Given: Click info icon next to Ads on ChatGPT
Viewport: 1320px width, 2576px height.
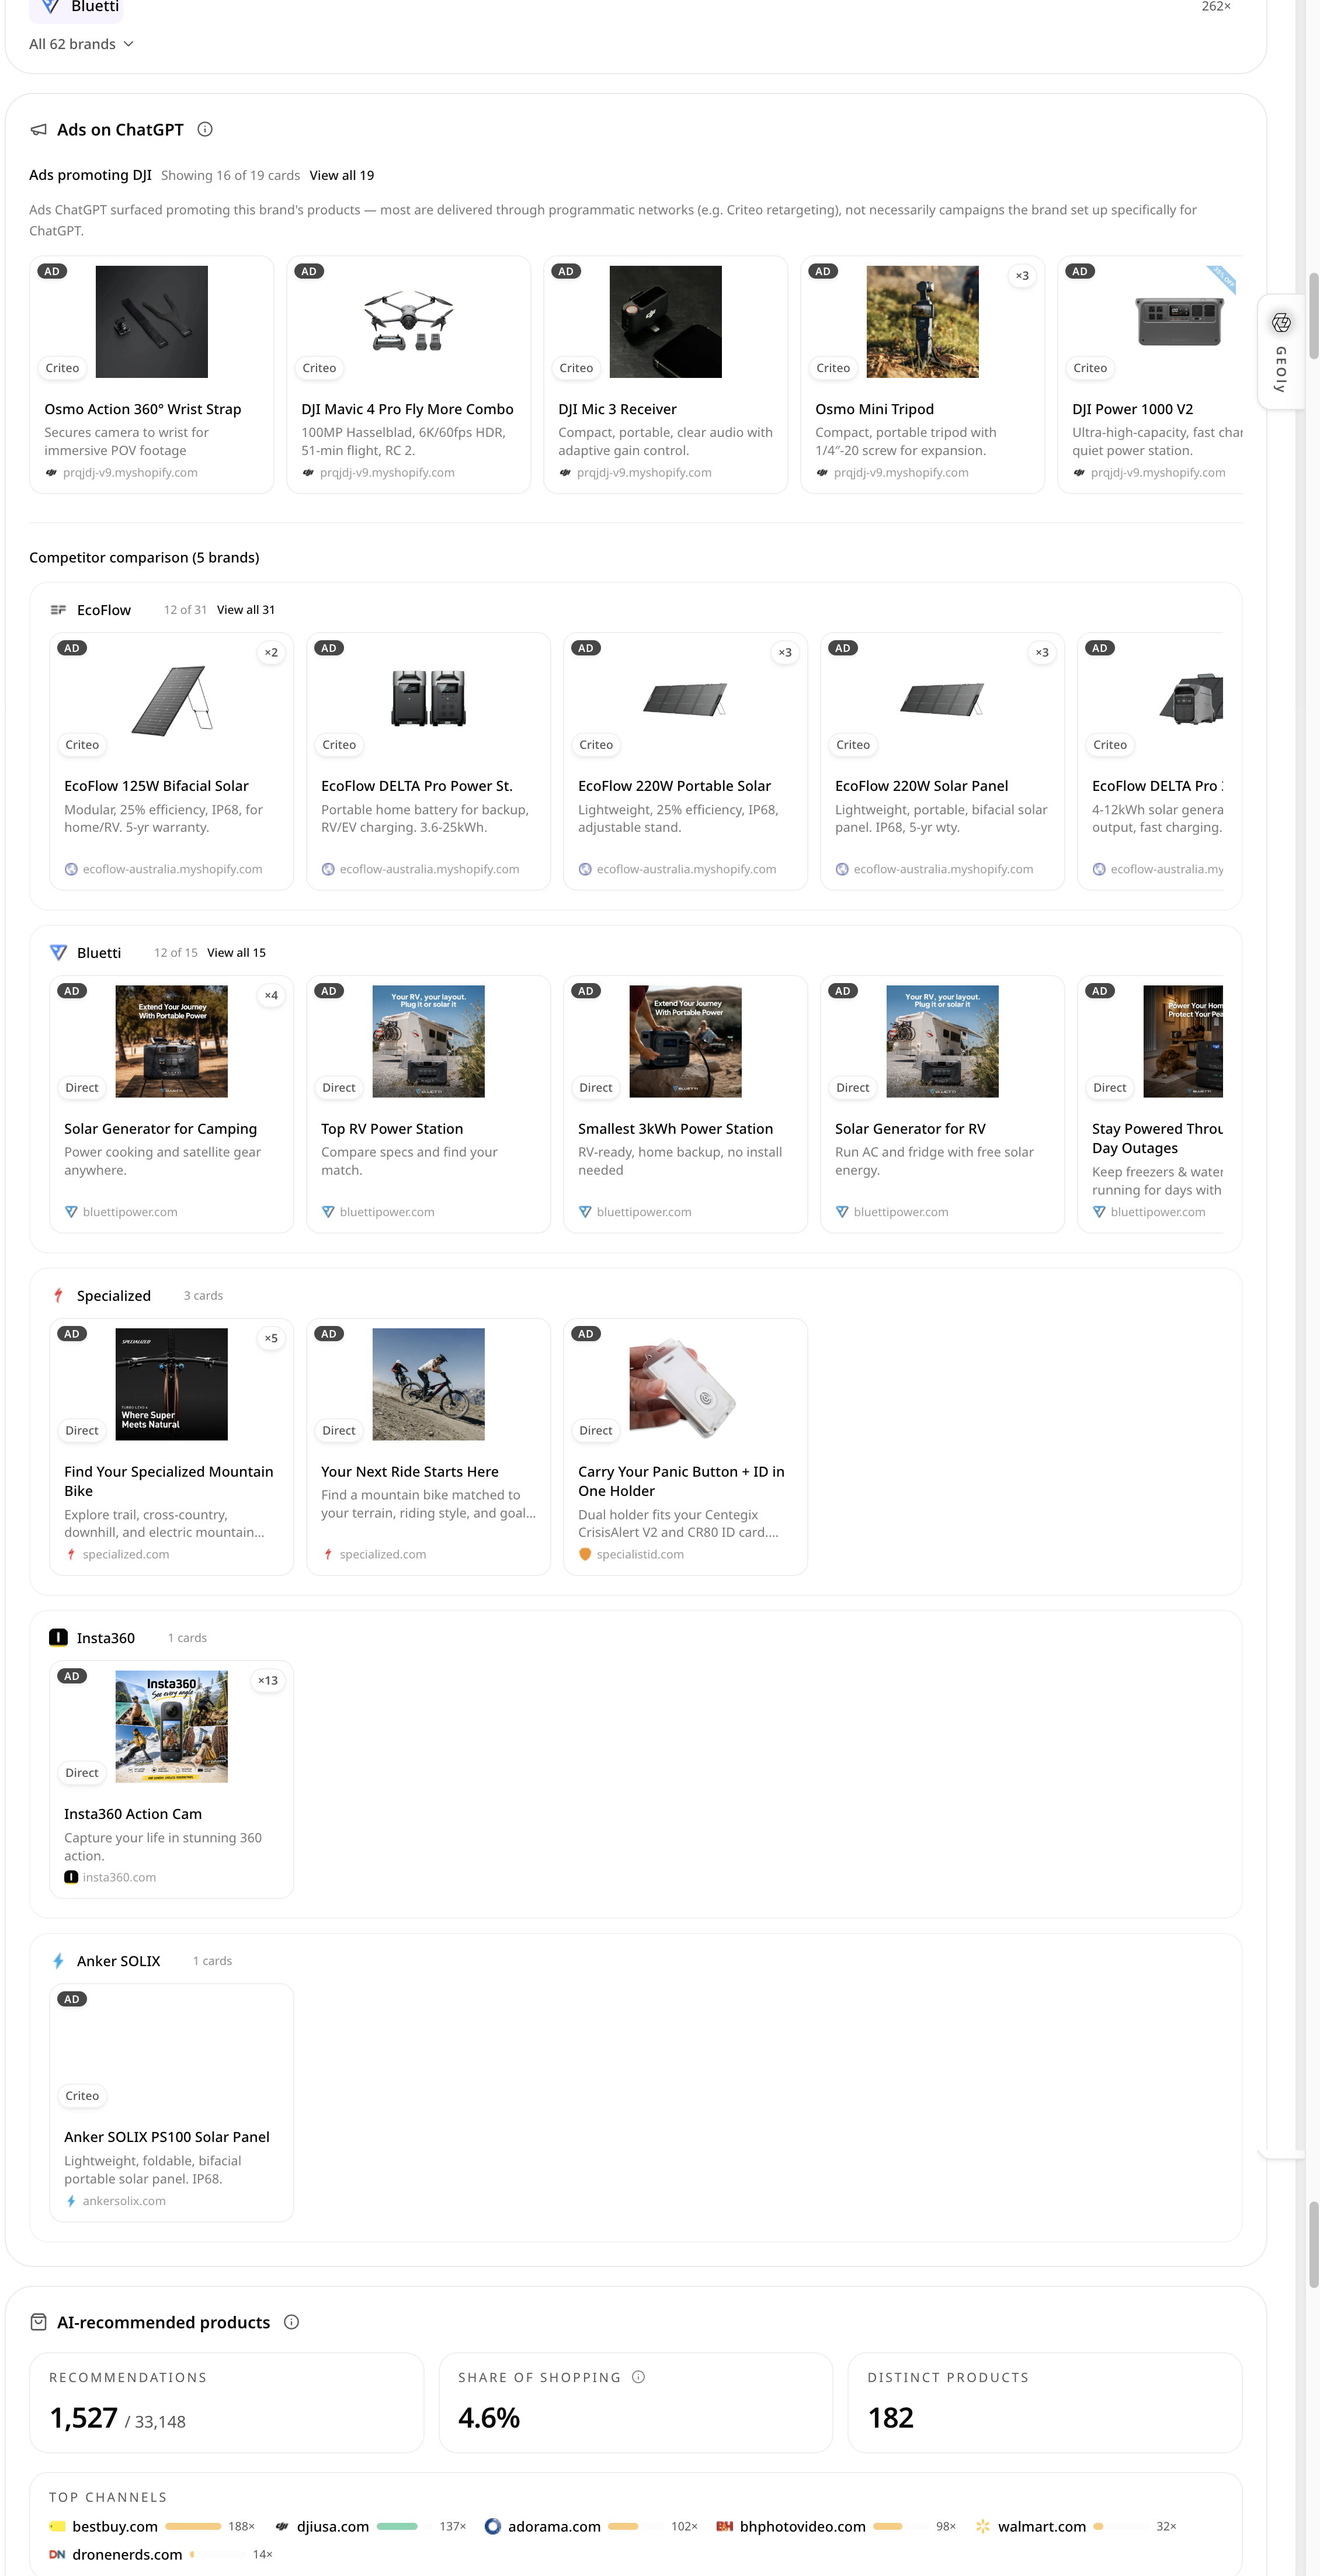Looking at the screenshot, I should click(205, 129).
